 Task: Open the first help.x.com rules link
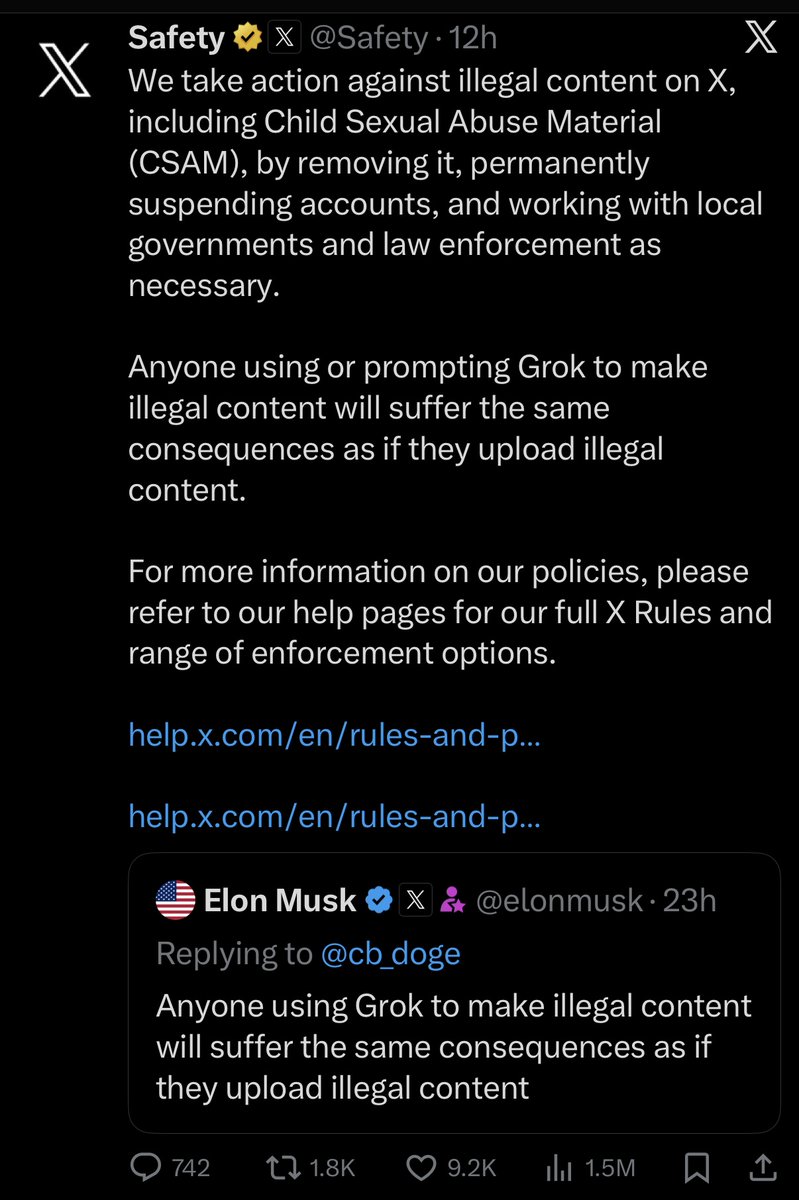pos(335,736)
